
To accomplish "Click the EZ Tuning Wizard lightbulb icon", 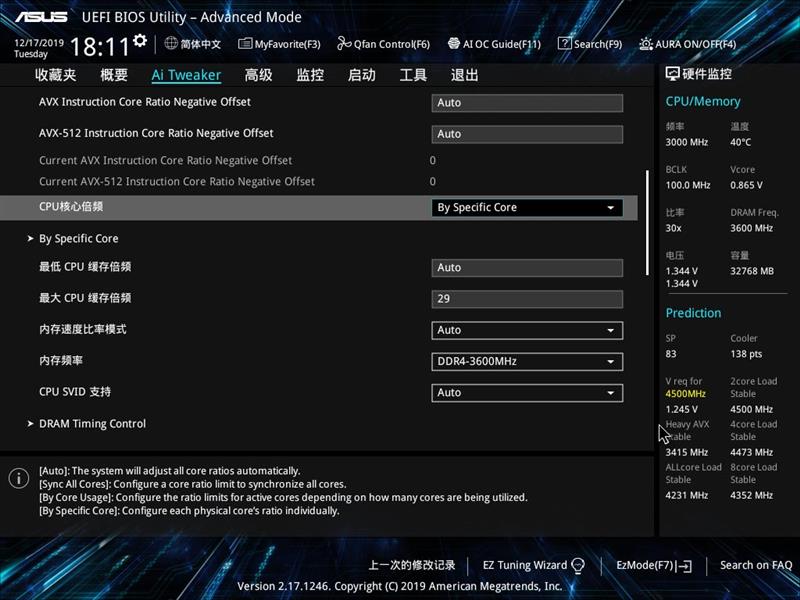I will click(578, 565).
